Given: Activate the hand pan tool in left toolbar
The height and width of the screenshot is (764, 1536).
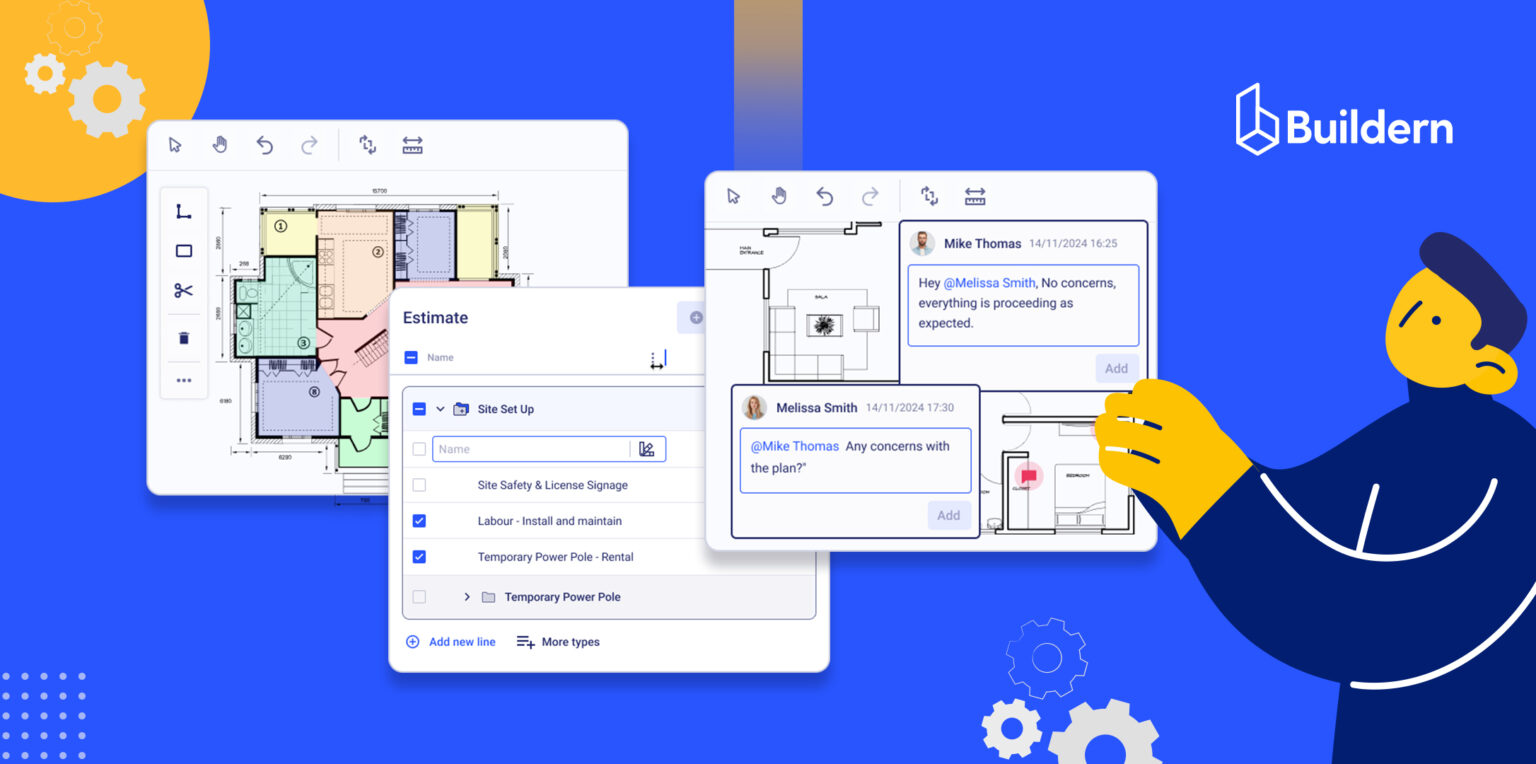Looking at the screenshot, I should tap(220, 145).
